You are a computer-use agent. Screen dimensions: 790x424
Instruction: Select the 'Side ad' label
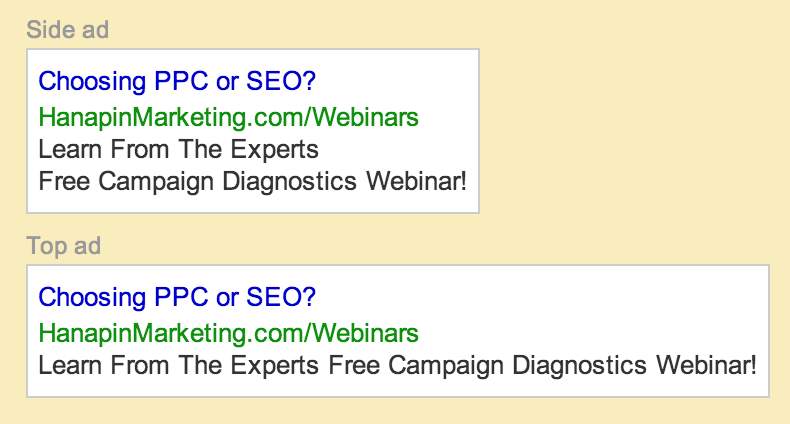pos(68,30)
